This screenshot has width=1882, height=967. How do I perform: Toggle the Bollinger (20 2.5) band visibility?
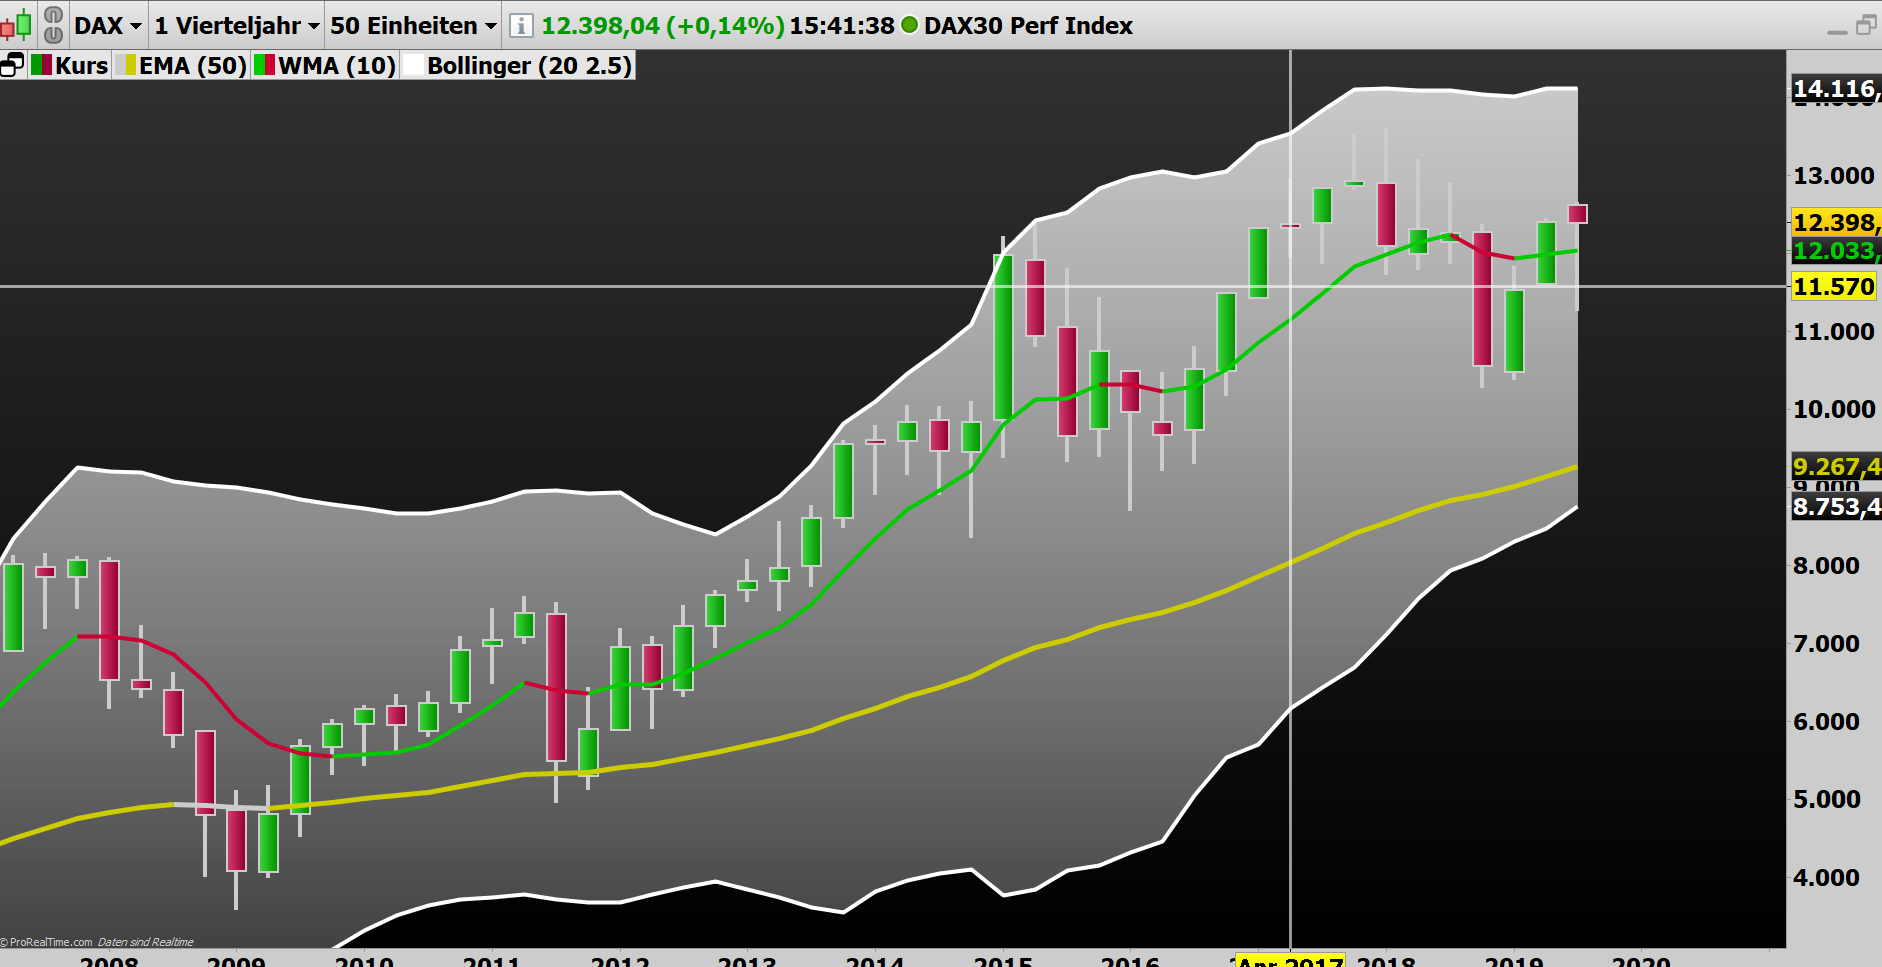coord(528,64)
